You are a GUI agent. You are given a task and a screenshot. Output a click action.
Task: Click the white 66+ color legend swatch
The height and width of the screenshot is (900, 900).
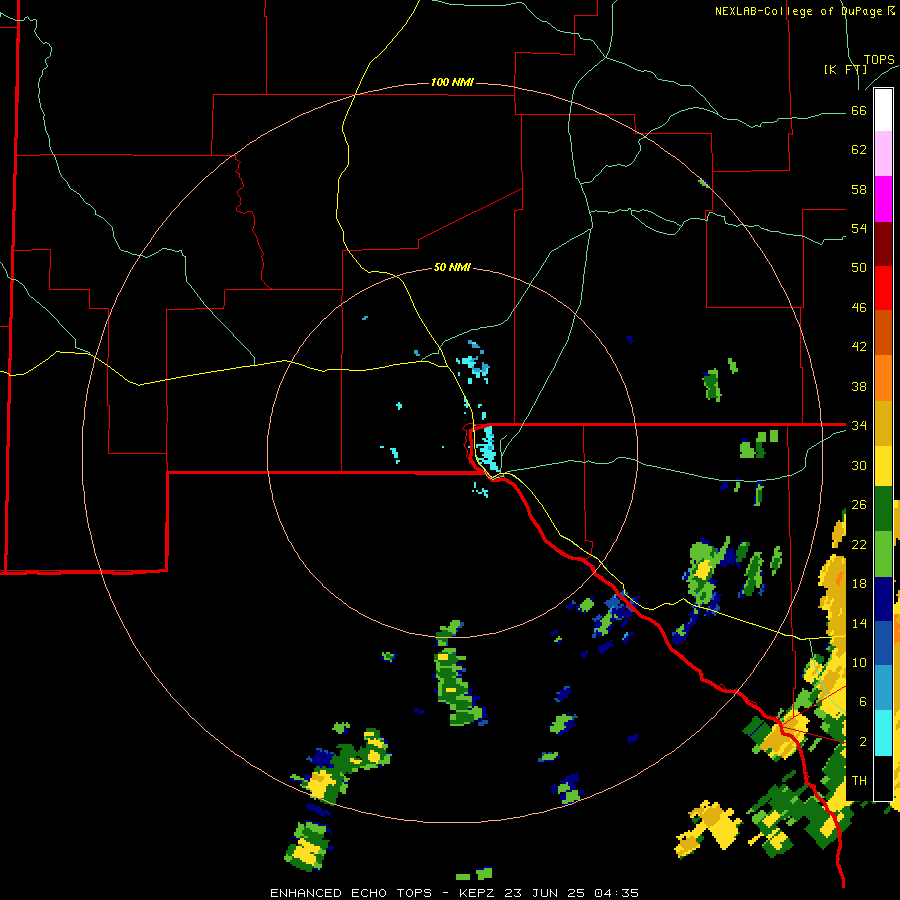(883, 110)
